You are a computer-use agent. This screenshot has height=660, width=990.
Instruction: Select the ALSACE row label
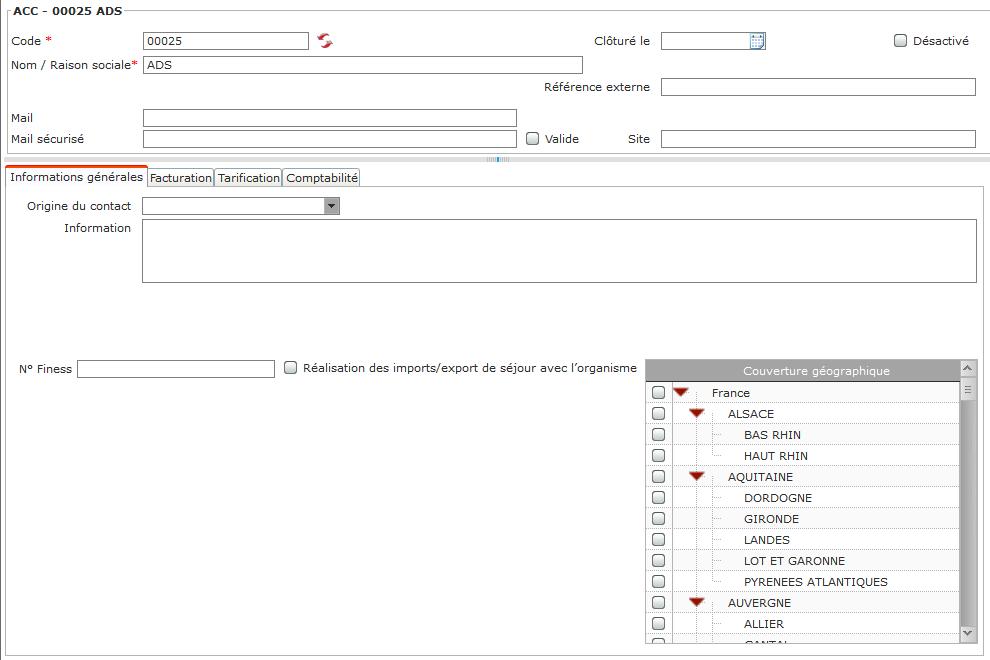tap(751, 414)
